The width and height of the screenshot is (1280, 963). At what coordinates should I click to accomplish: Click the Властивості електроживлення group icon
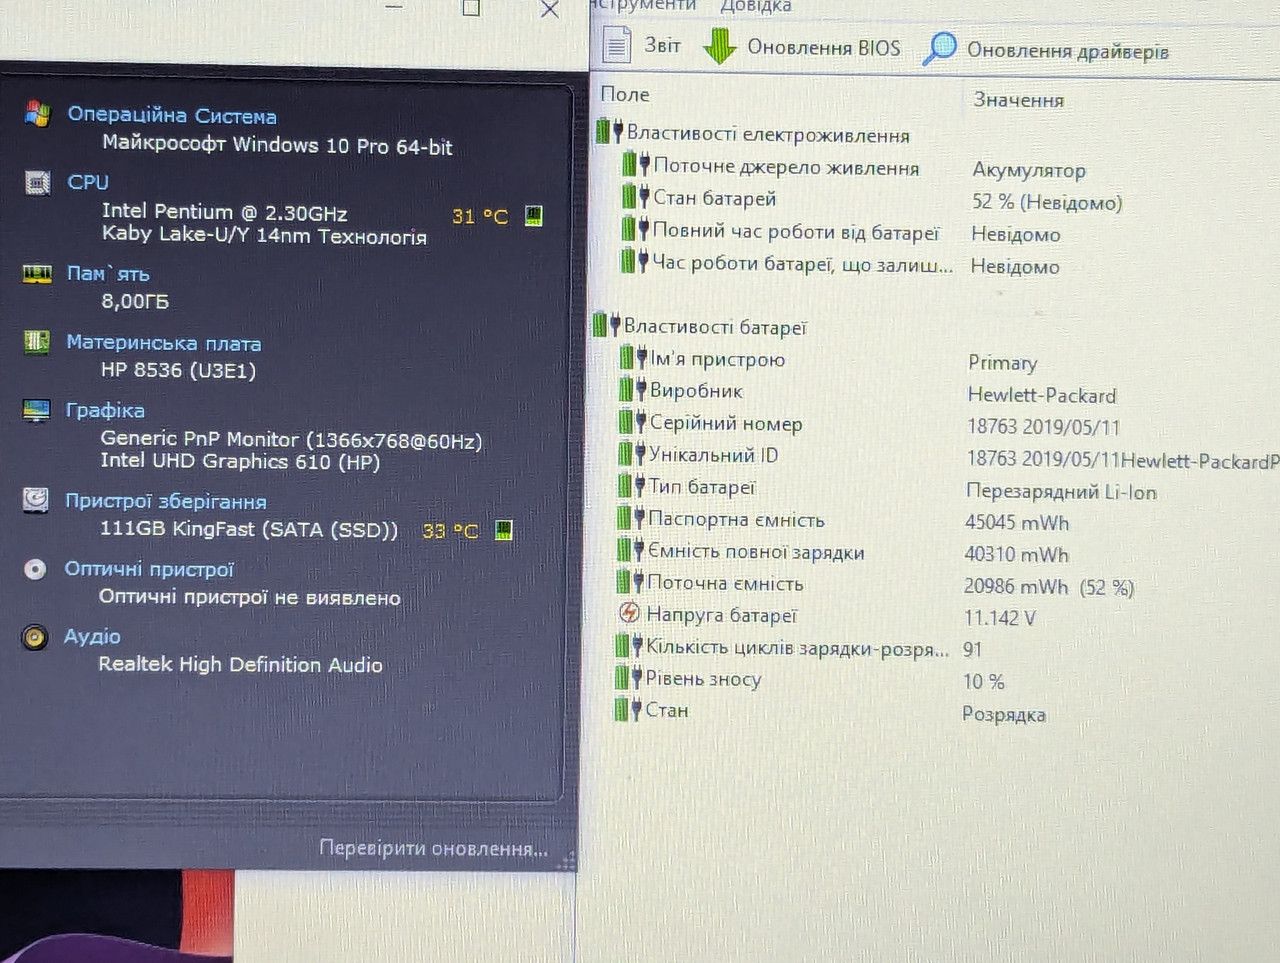point(610,131)
